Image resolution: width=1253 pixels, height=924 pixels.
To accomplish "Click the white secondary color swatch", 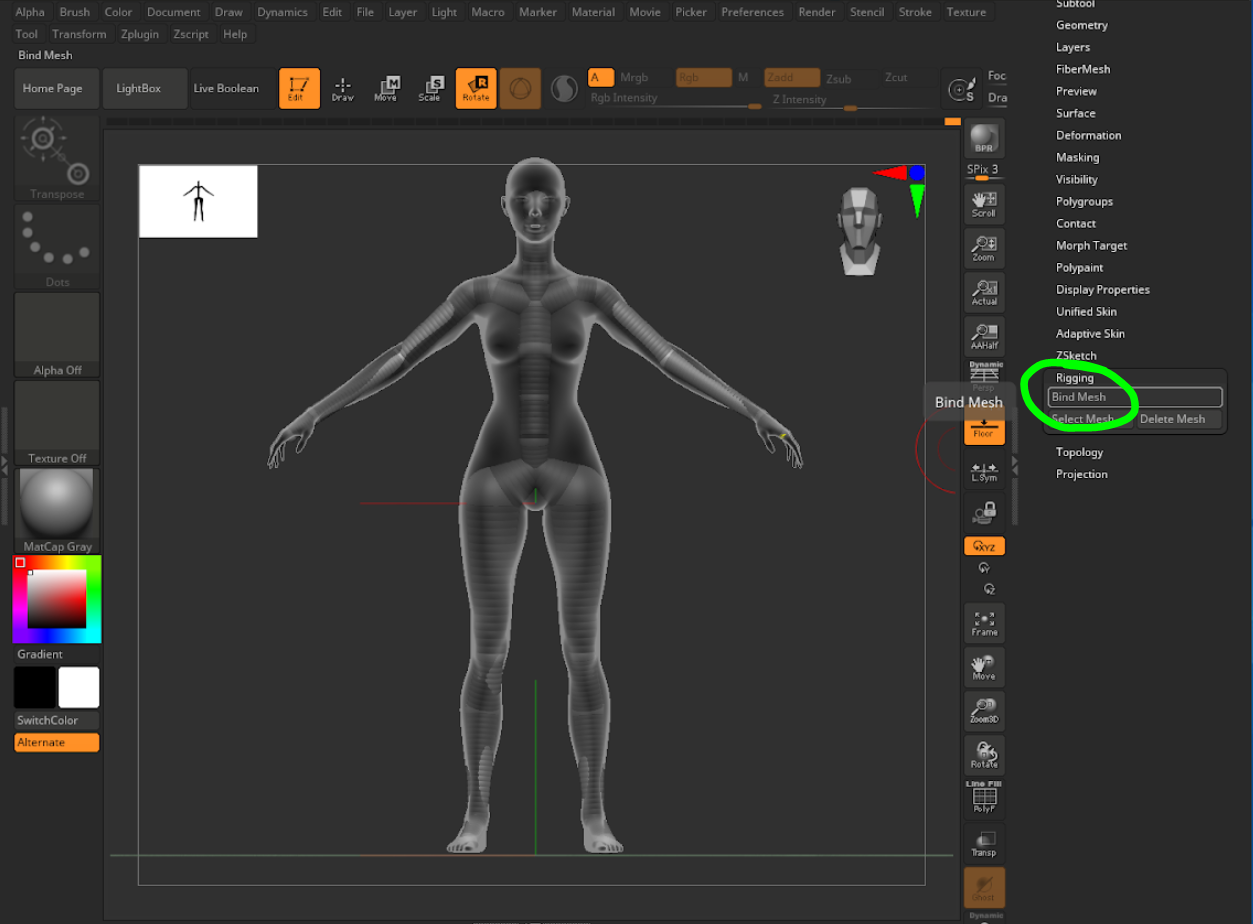I will pos(79,687).
